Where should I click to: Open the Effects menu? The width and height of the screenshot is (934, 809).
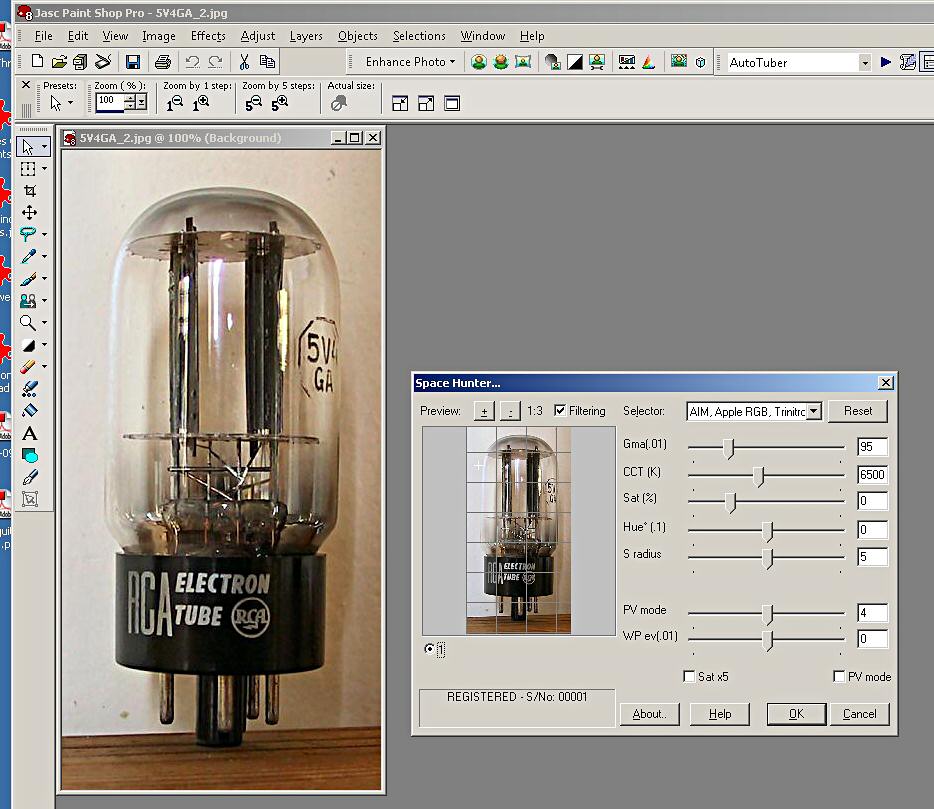pos(208,36)
